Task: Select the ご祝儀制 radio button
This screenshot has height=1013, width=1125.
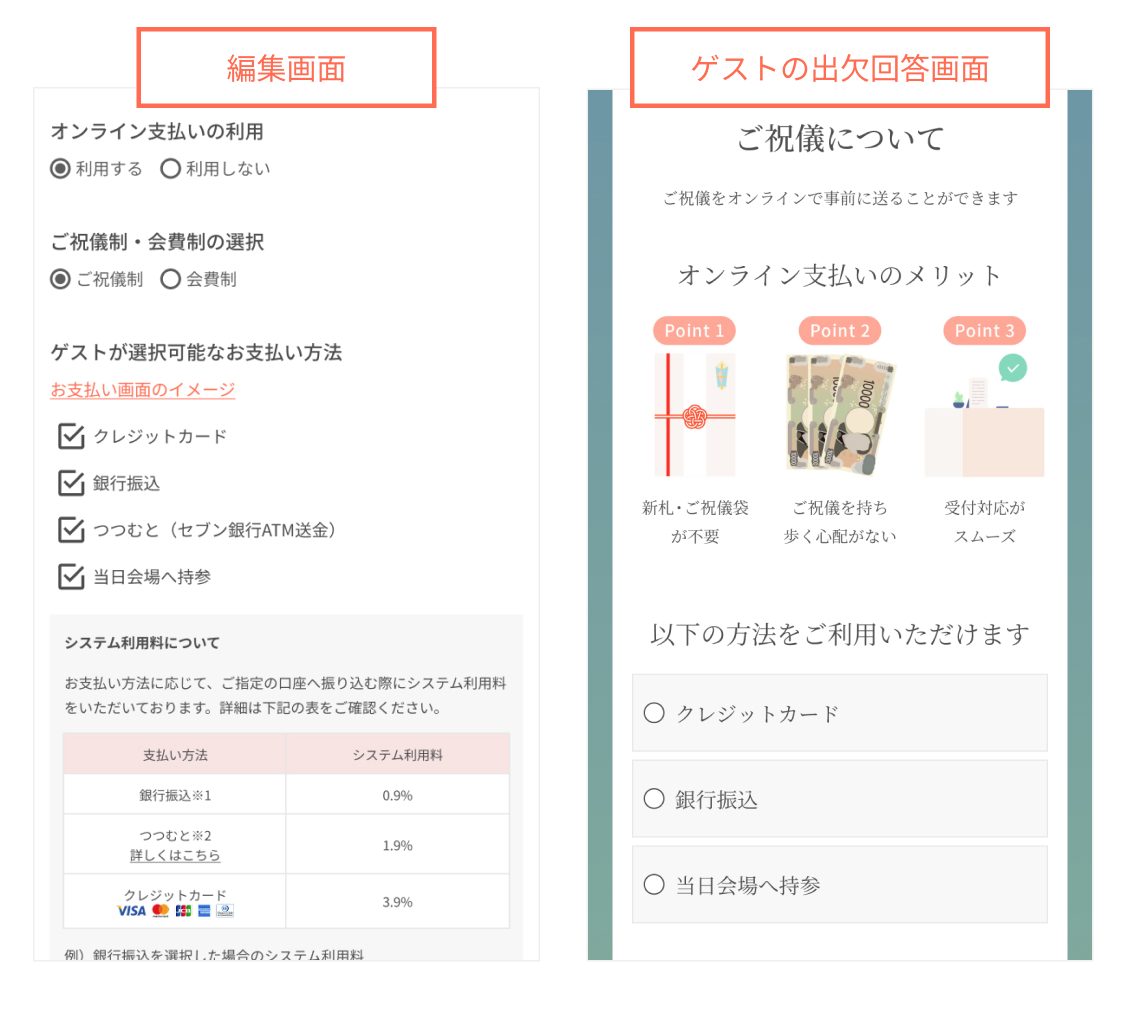Action: coord(61,279)
